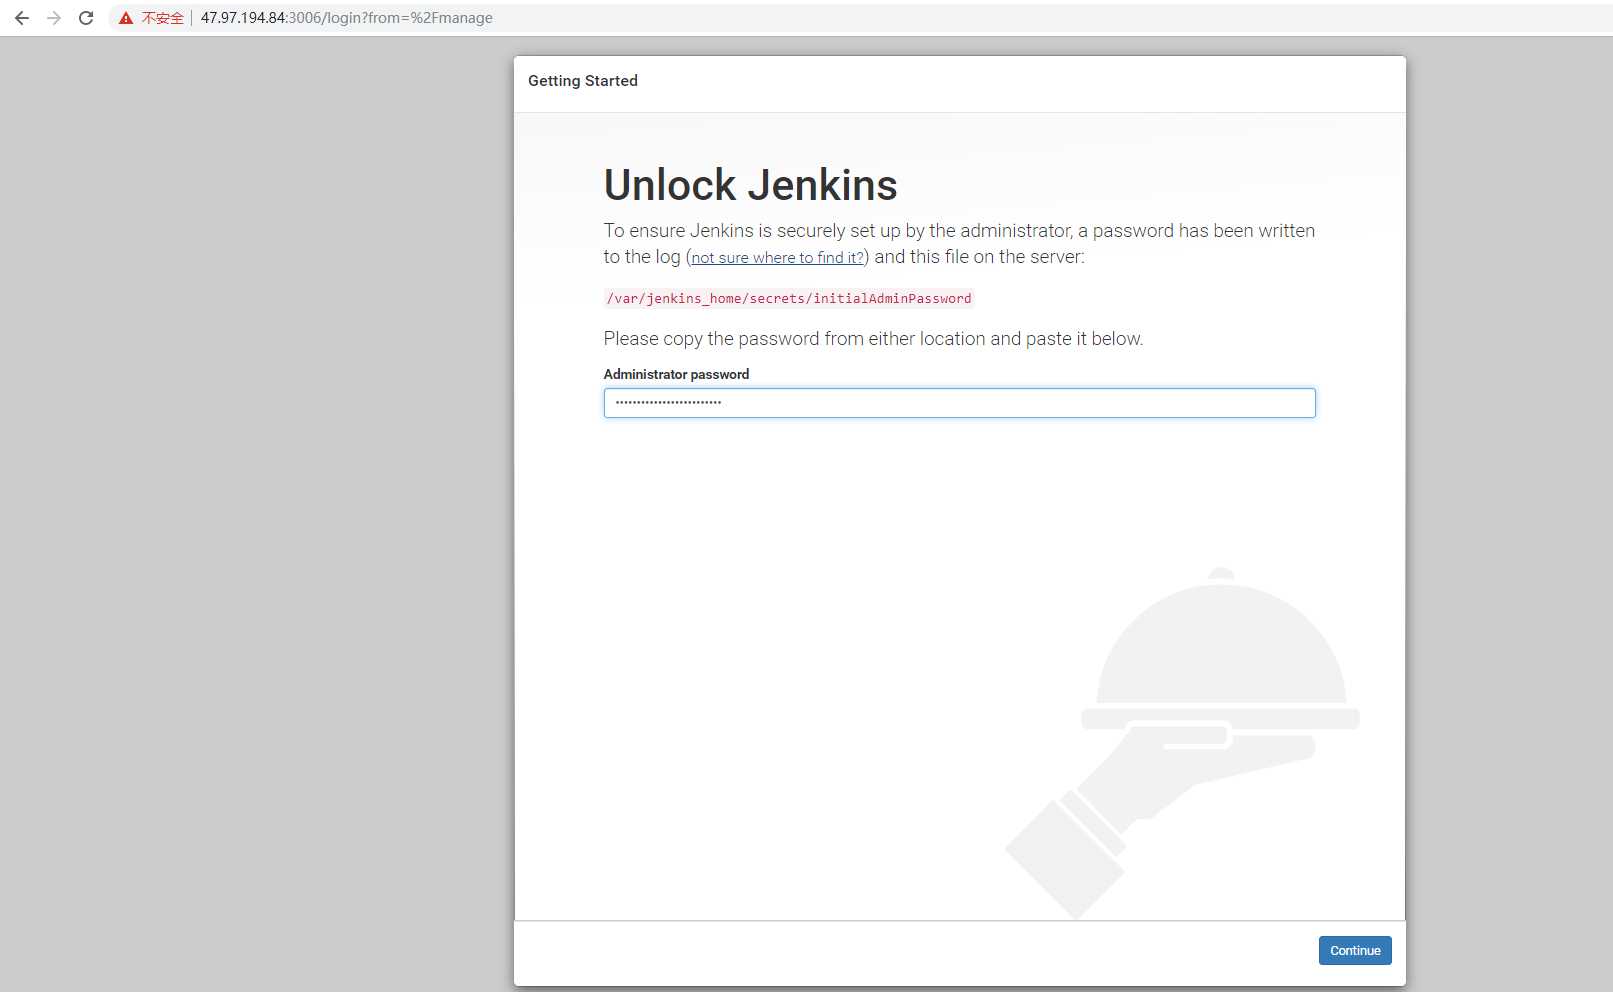The image size is (1613, 992).
Task: Select the address bar URL text
Action: [346, 18]
